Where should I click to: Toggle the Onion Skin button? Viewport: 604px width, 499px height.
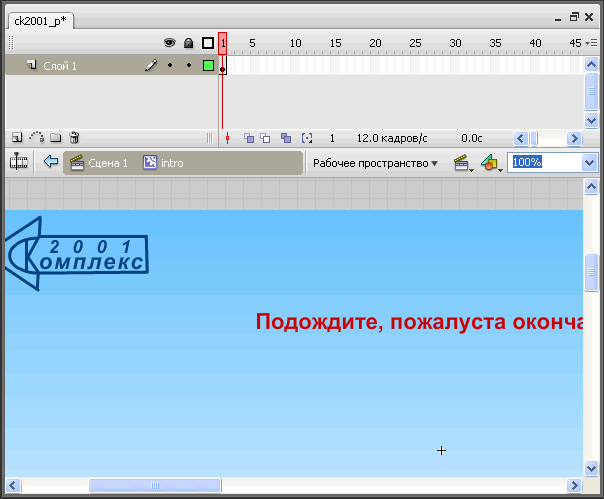click(x=249, y=138)
